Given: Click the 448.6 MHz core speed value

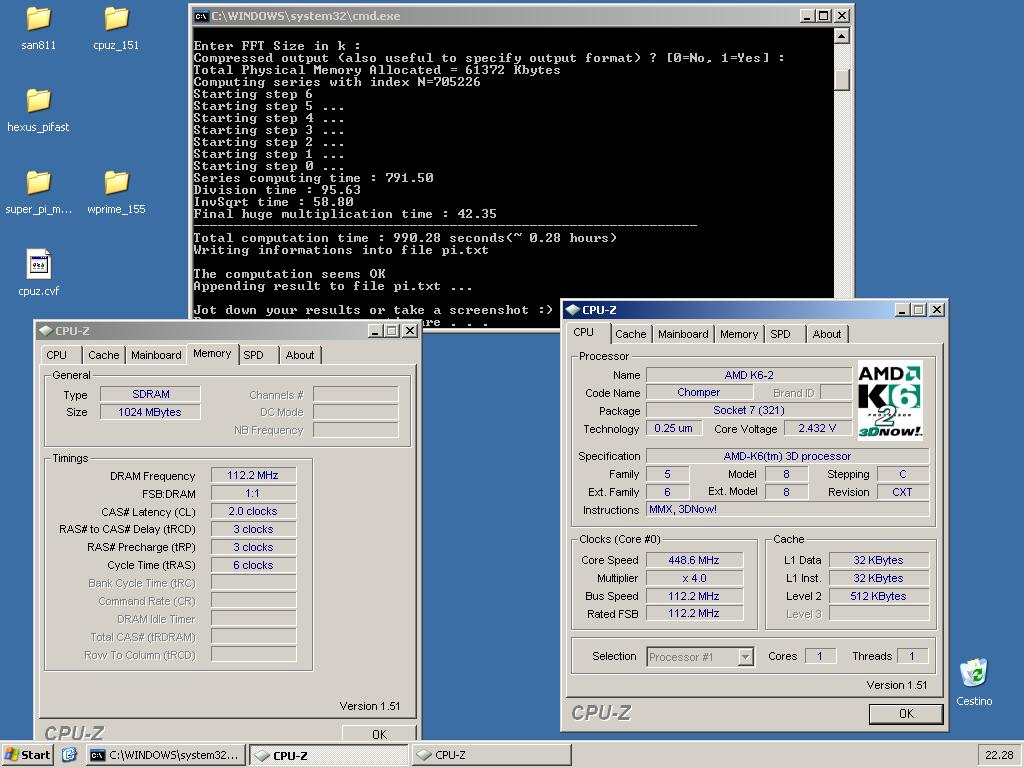Looking at the screenshot, I should [694, 560].
